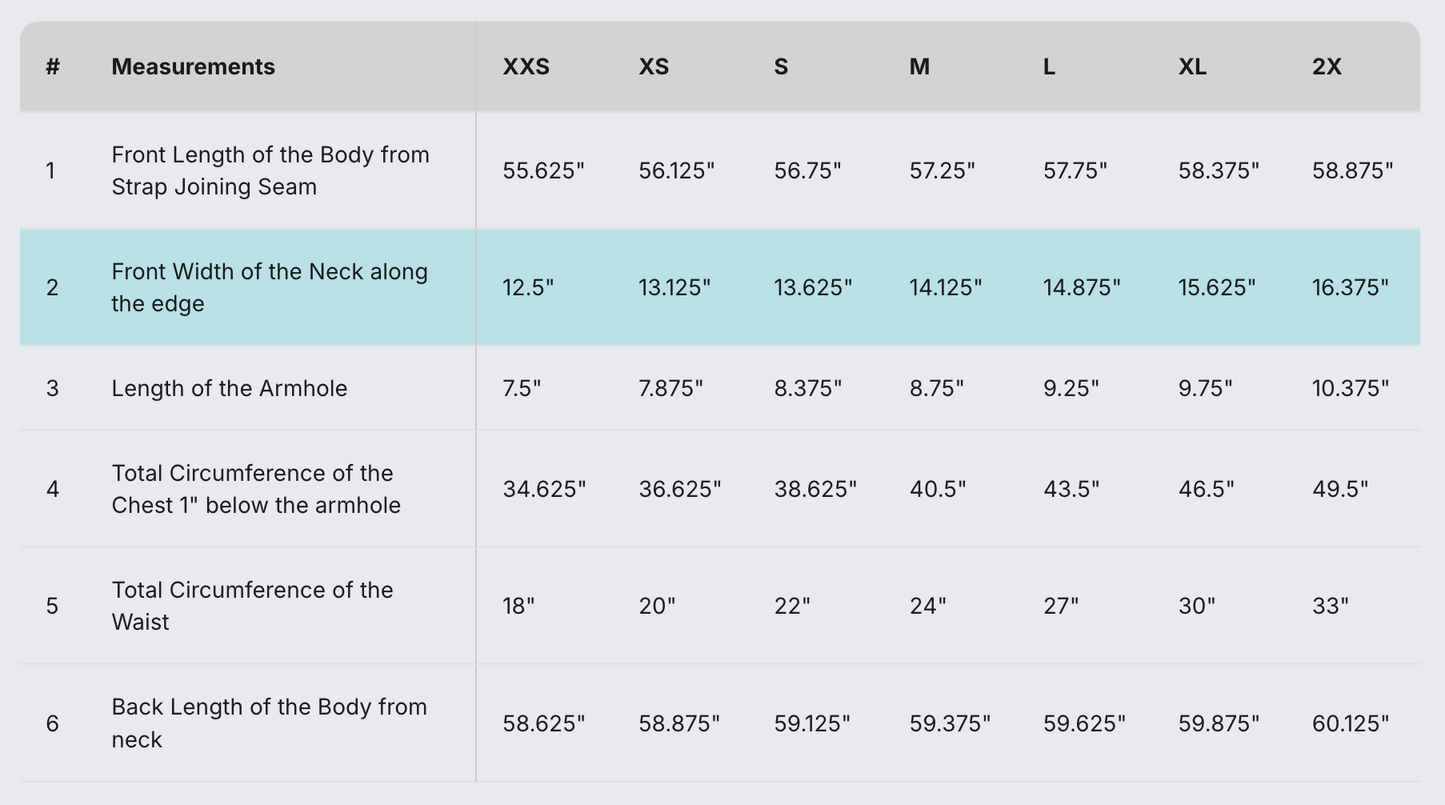Image resolution: width=1445 pixels, height=805 pixels.
Task: Select the 43.5" chest circumference cell
Action: tap(1071, 489)
